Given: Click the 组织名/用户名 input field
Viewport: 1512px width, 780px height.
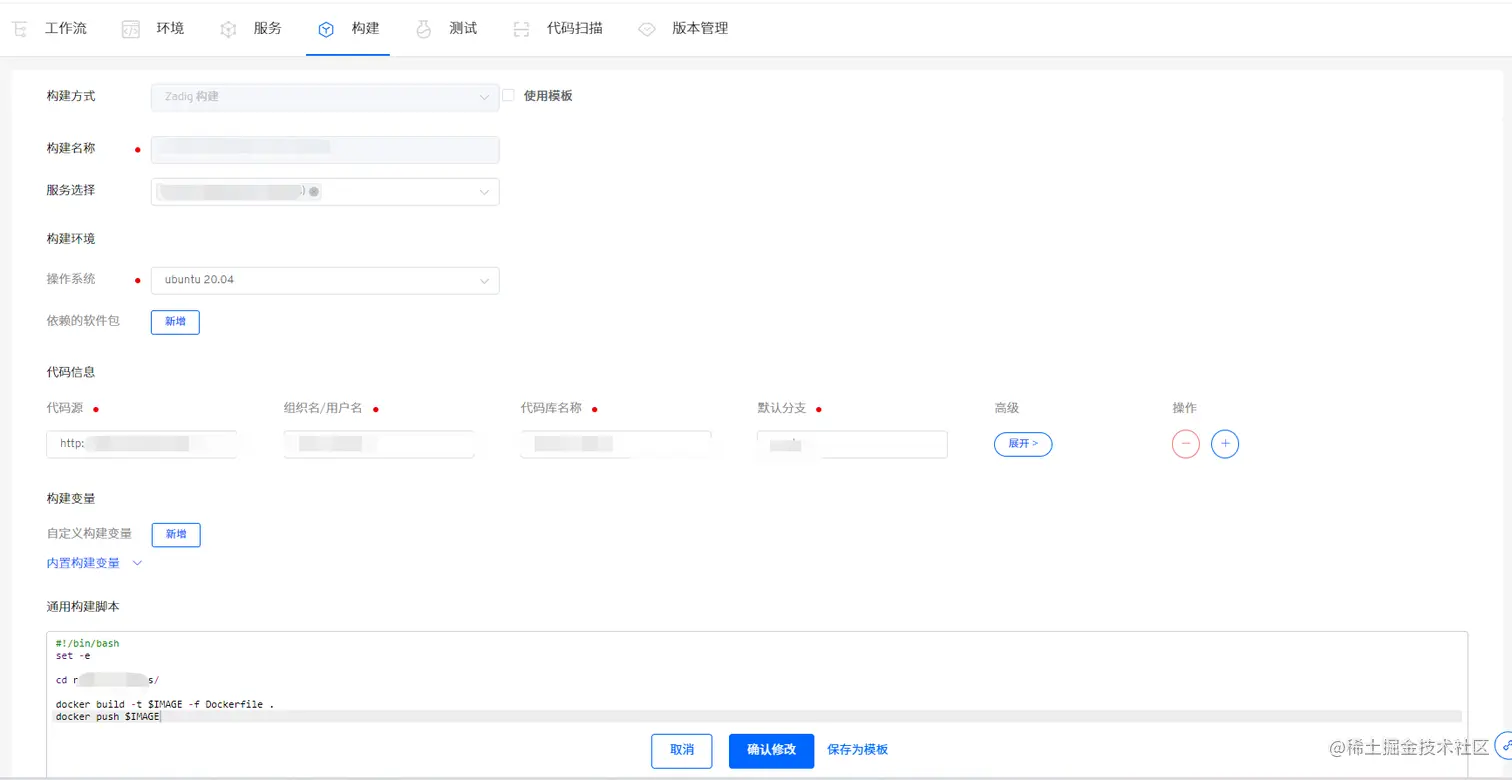Looking at the screenshot, I should click(x=379, y=444).
